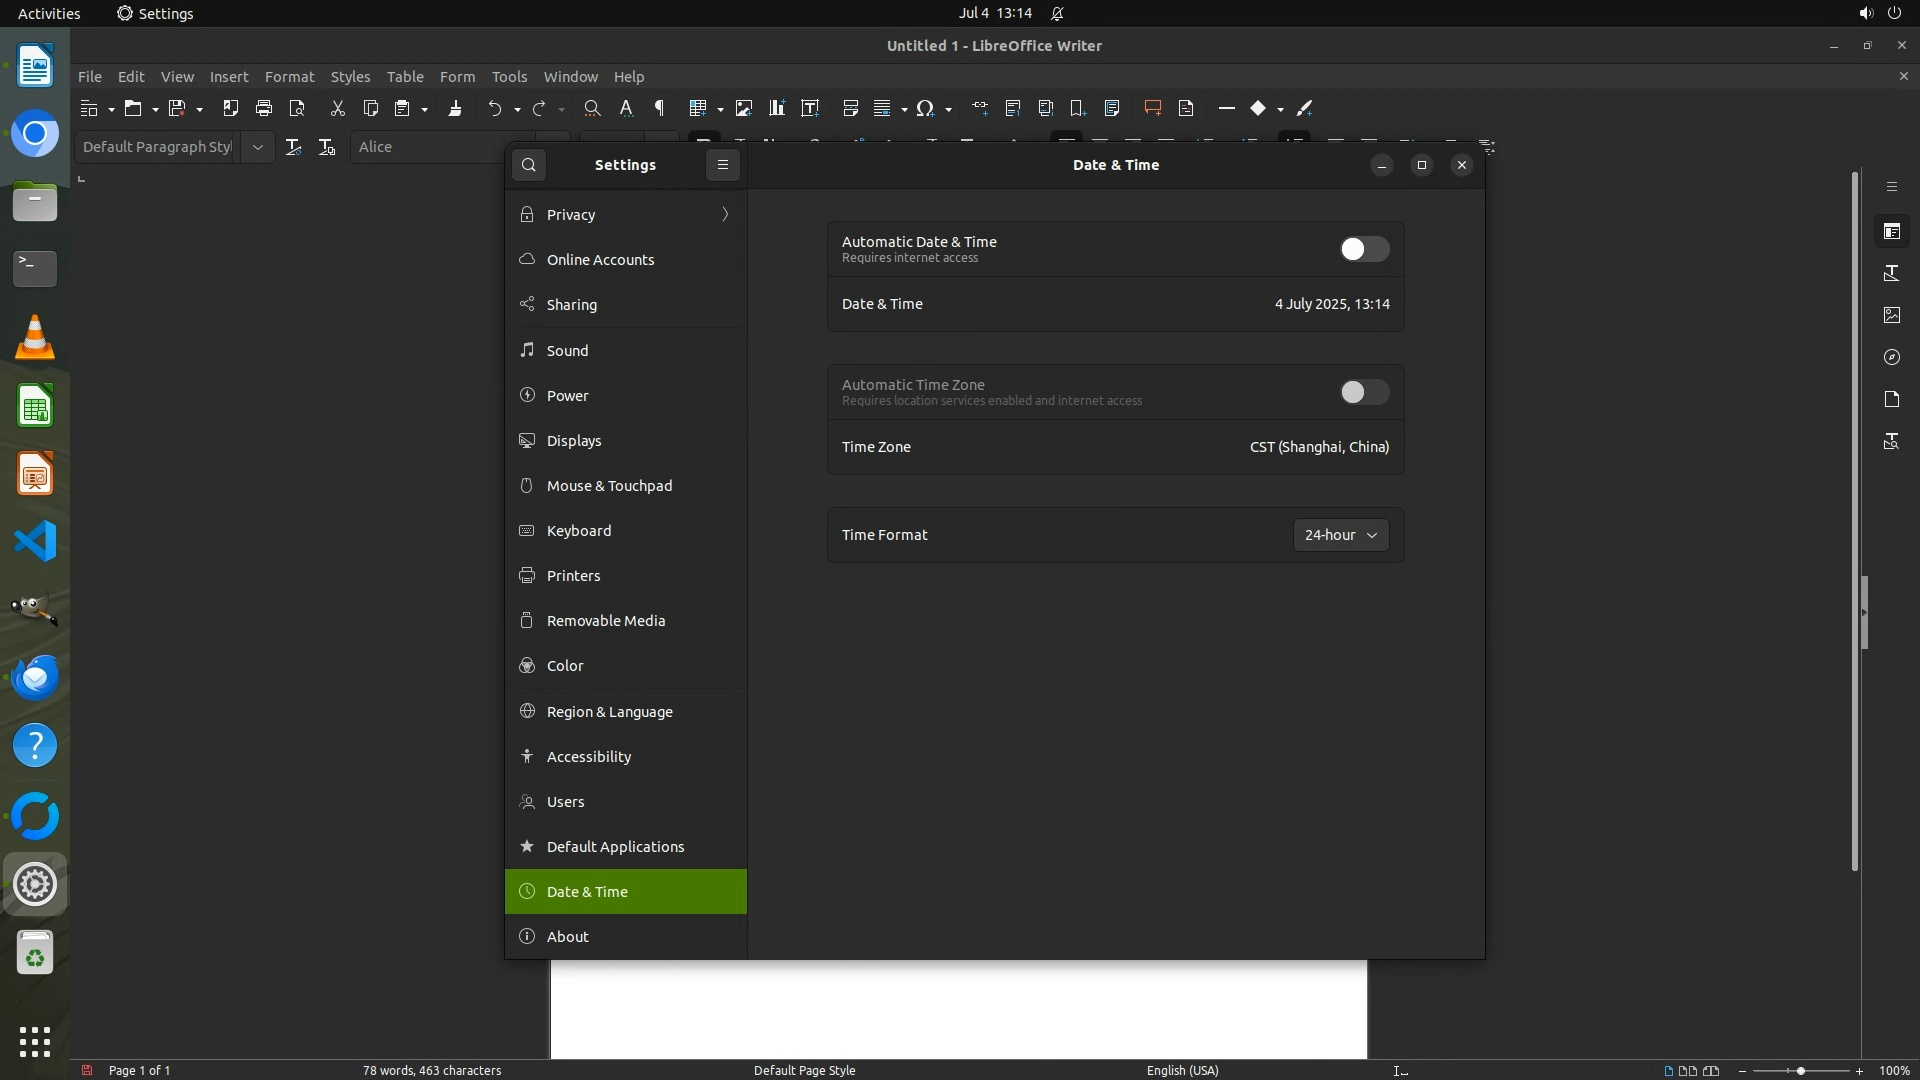This screenshot has width=1920, height=1080.
Task: Expand the Privacy section chevron
Action: point(725,214)
